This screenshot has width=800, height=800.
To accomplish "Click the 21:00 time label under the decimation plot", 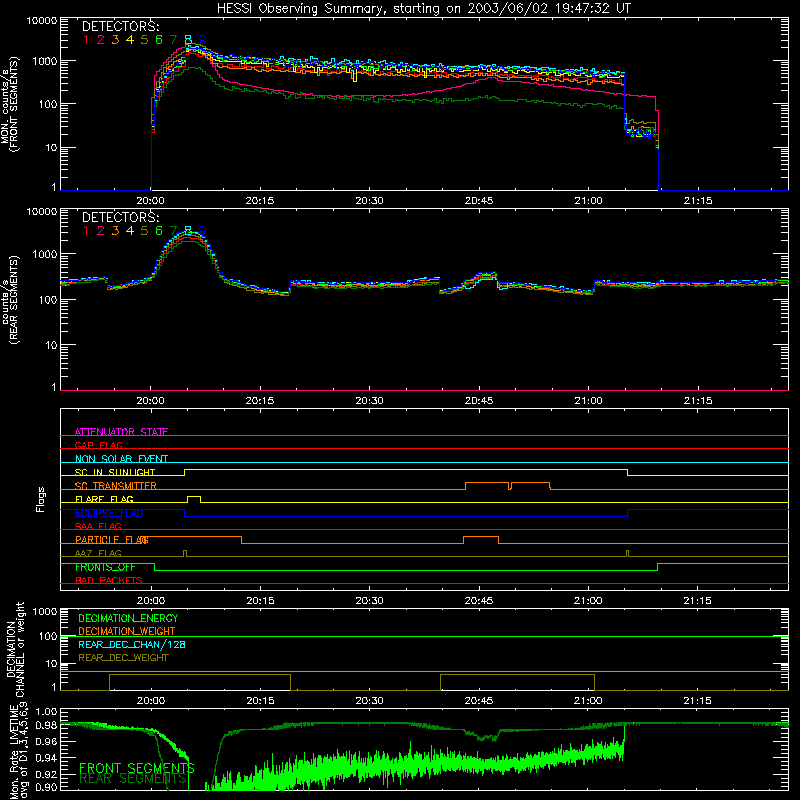I will (588, 701).
